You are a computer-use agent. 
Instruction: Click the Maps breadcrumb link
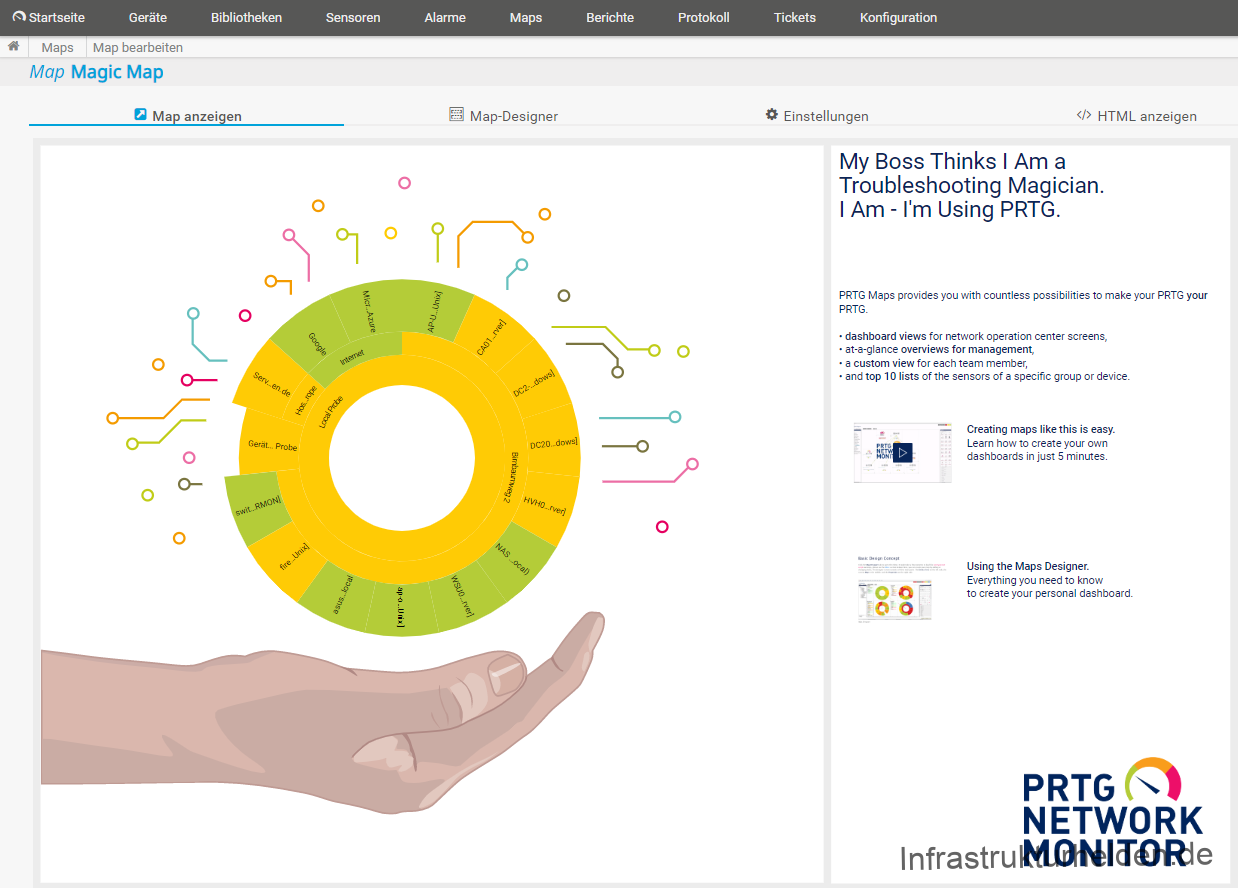tap(58, 48)
